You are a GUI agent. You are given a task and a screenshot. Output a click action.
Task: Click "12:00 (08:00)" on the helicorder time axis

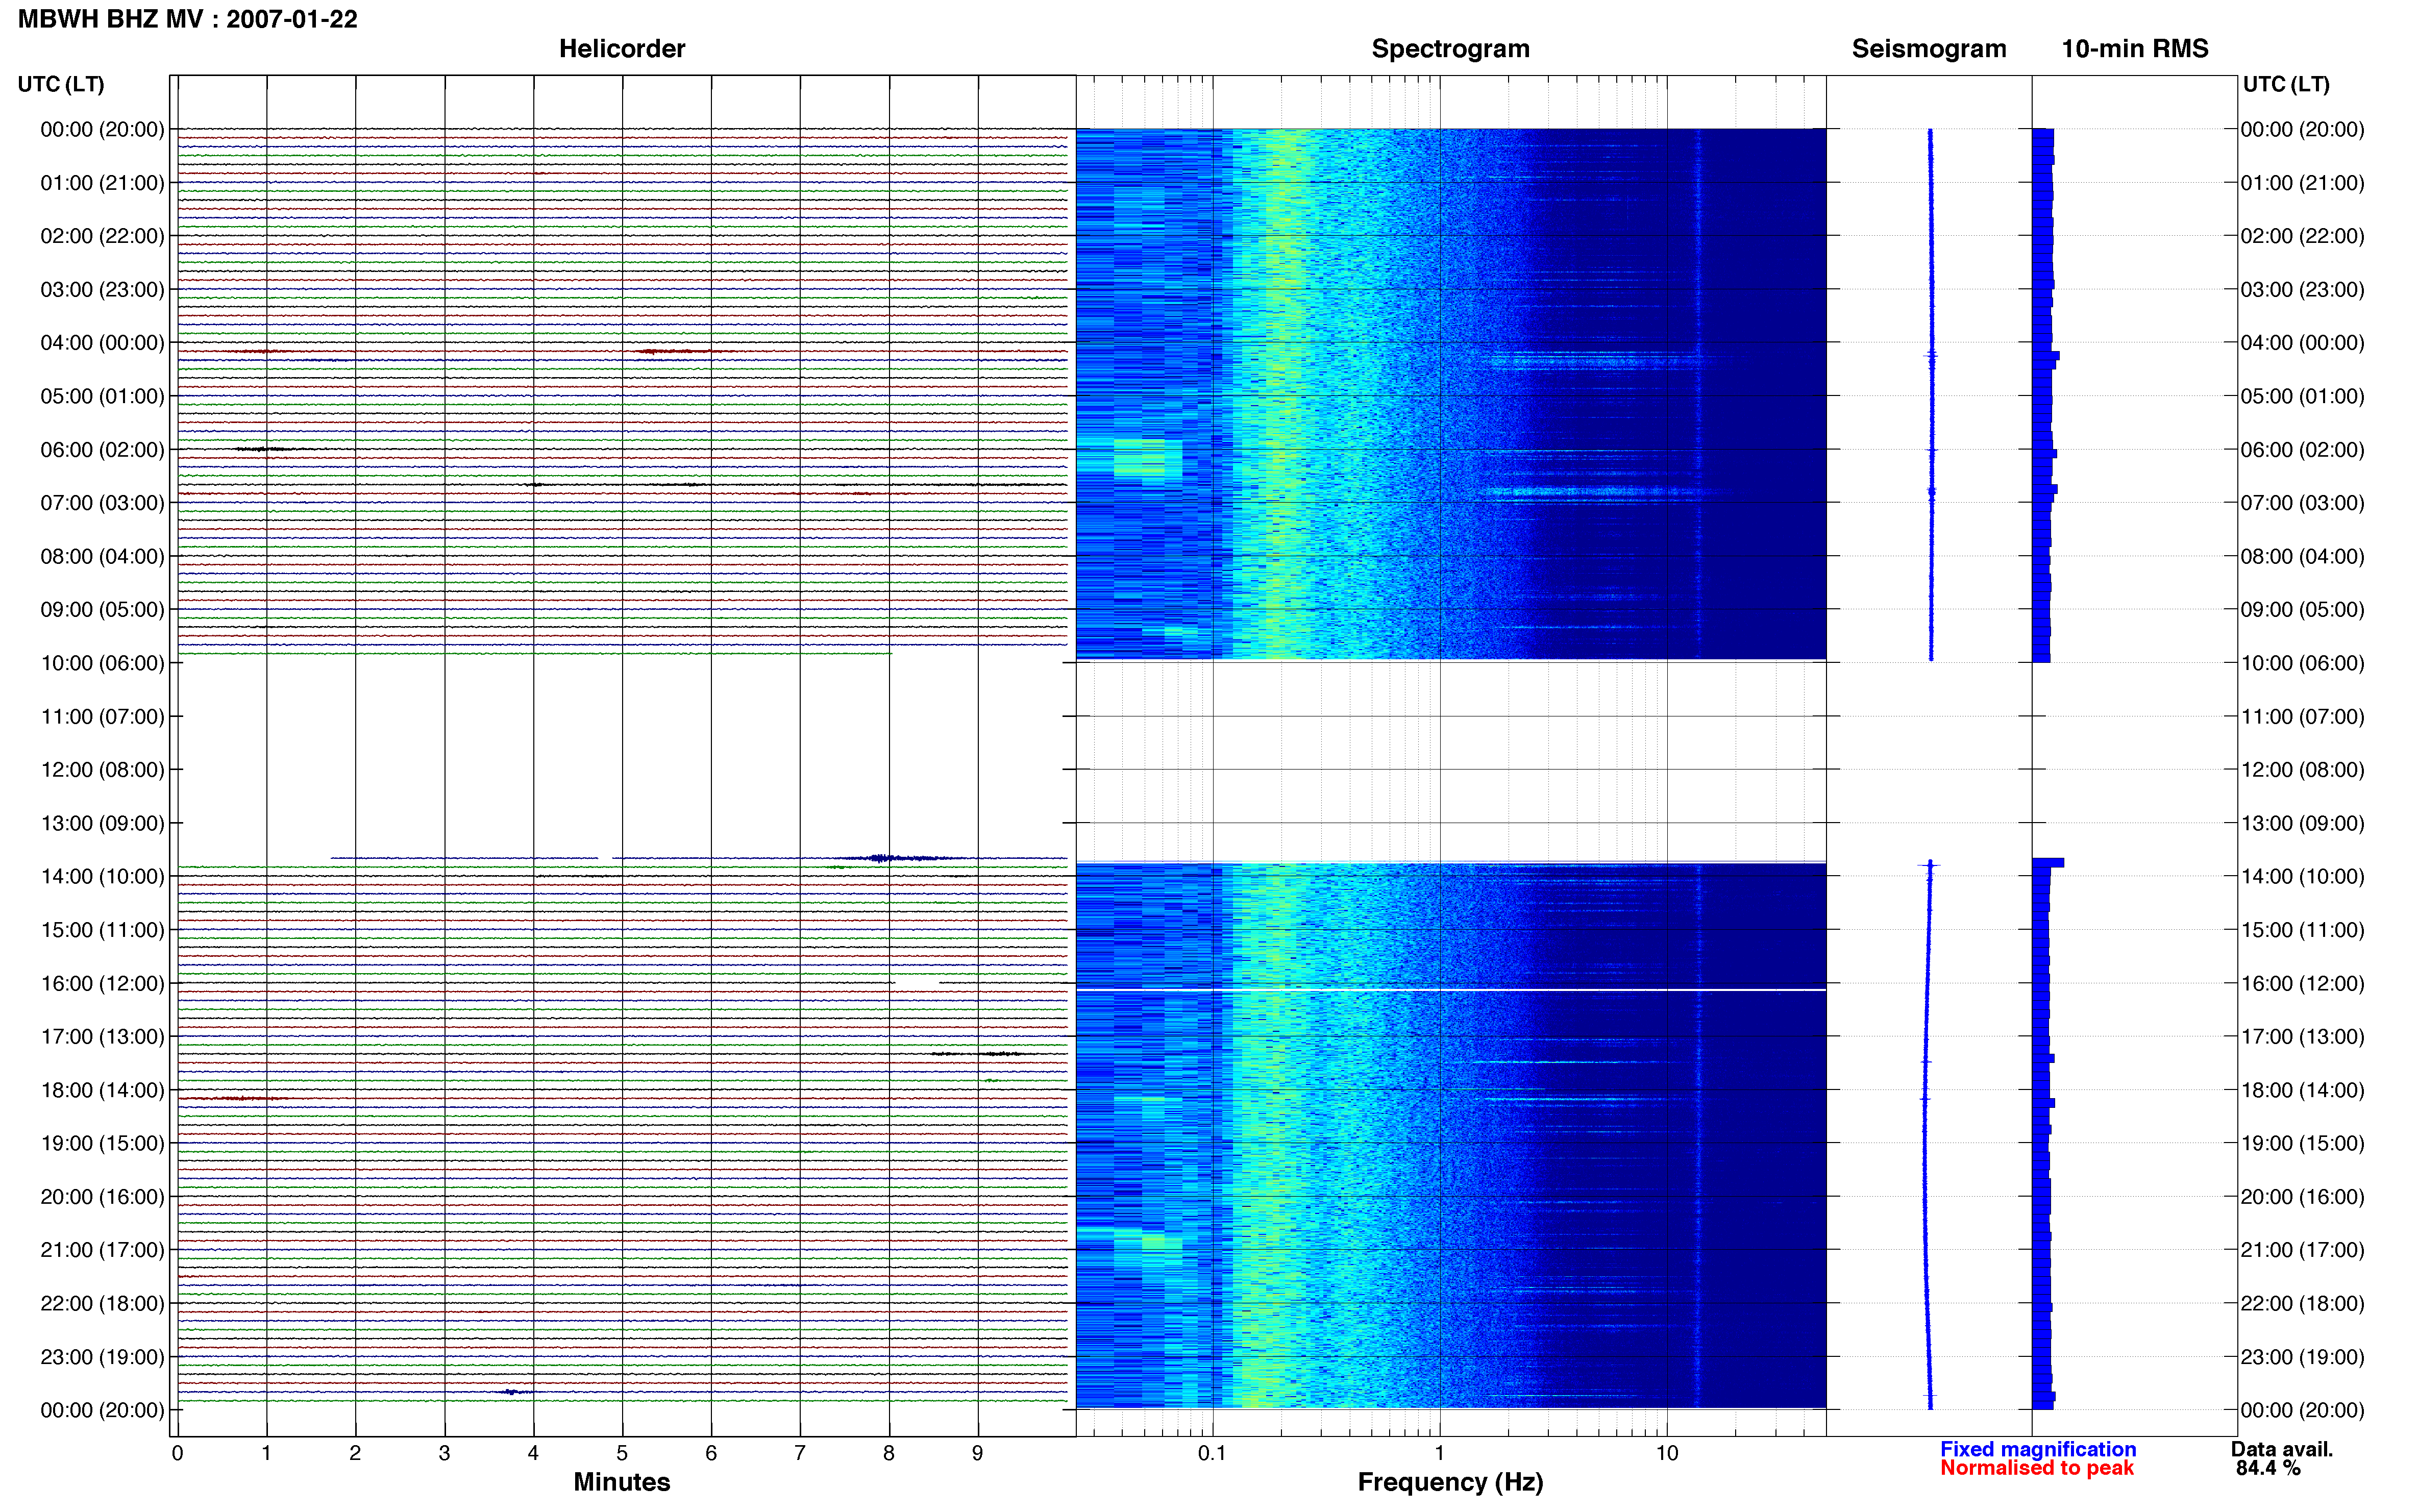pyautogui.click(x=102, y=770)
